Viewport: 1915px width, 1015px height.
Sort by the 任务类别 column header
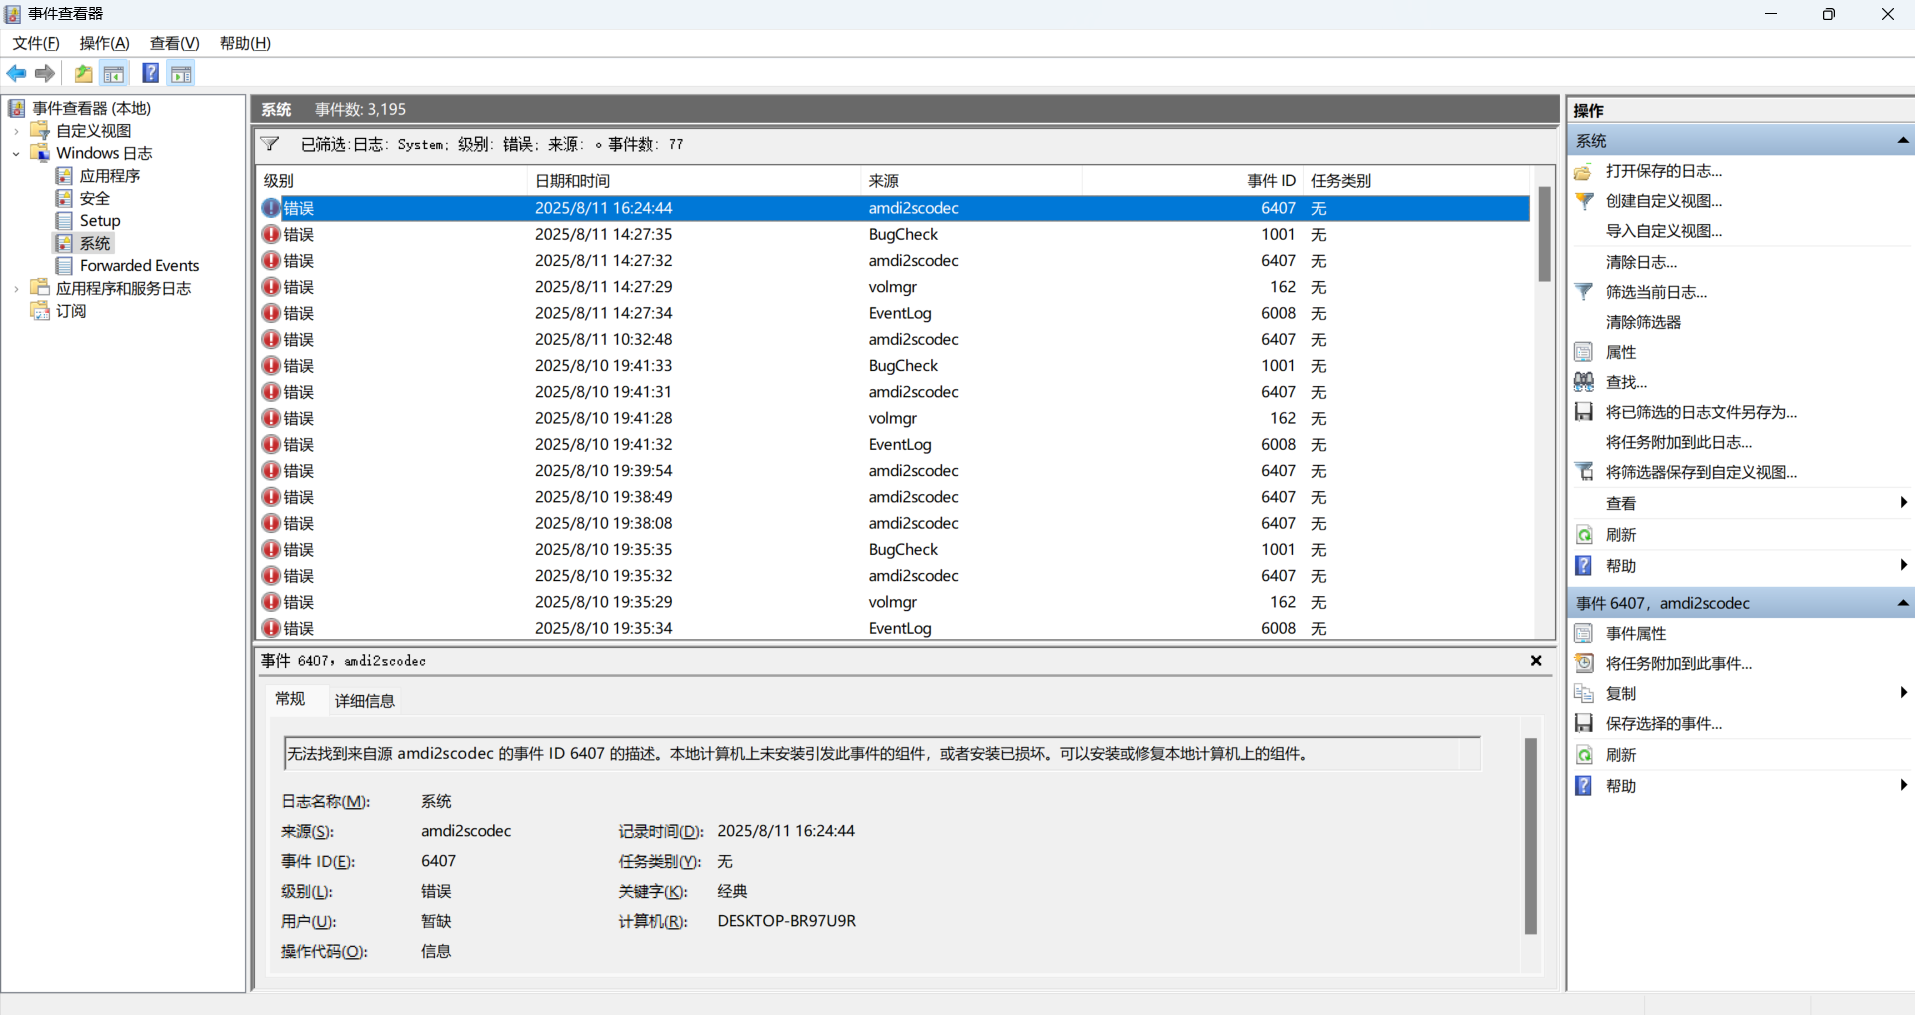click(x=1416, y=181)
